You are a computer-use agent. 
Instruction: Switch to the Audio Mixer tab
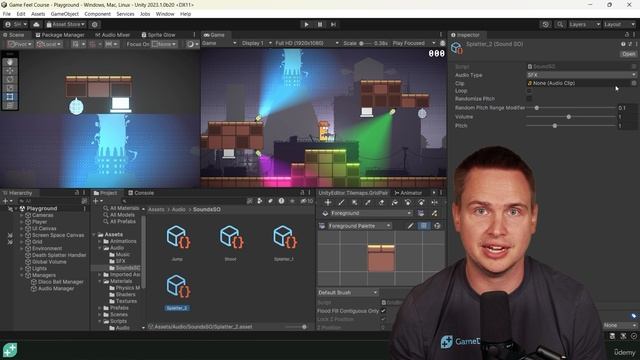[x=113, y=35]
